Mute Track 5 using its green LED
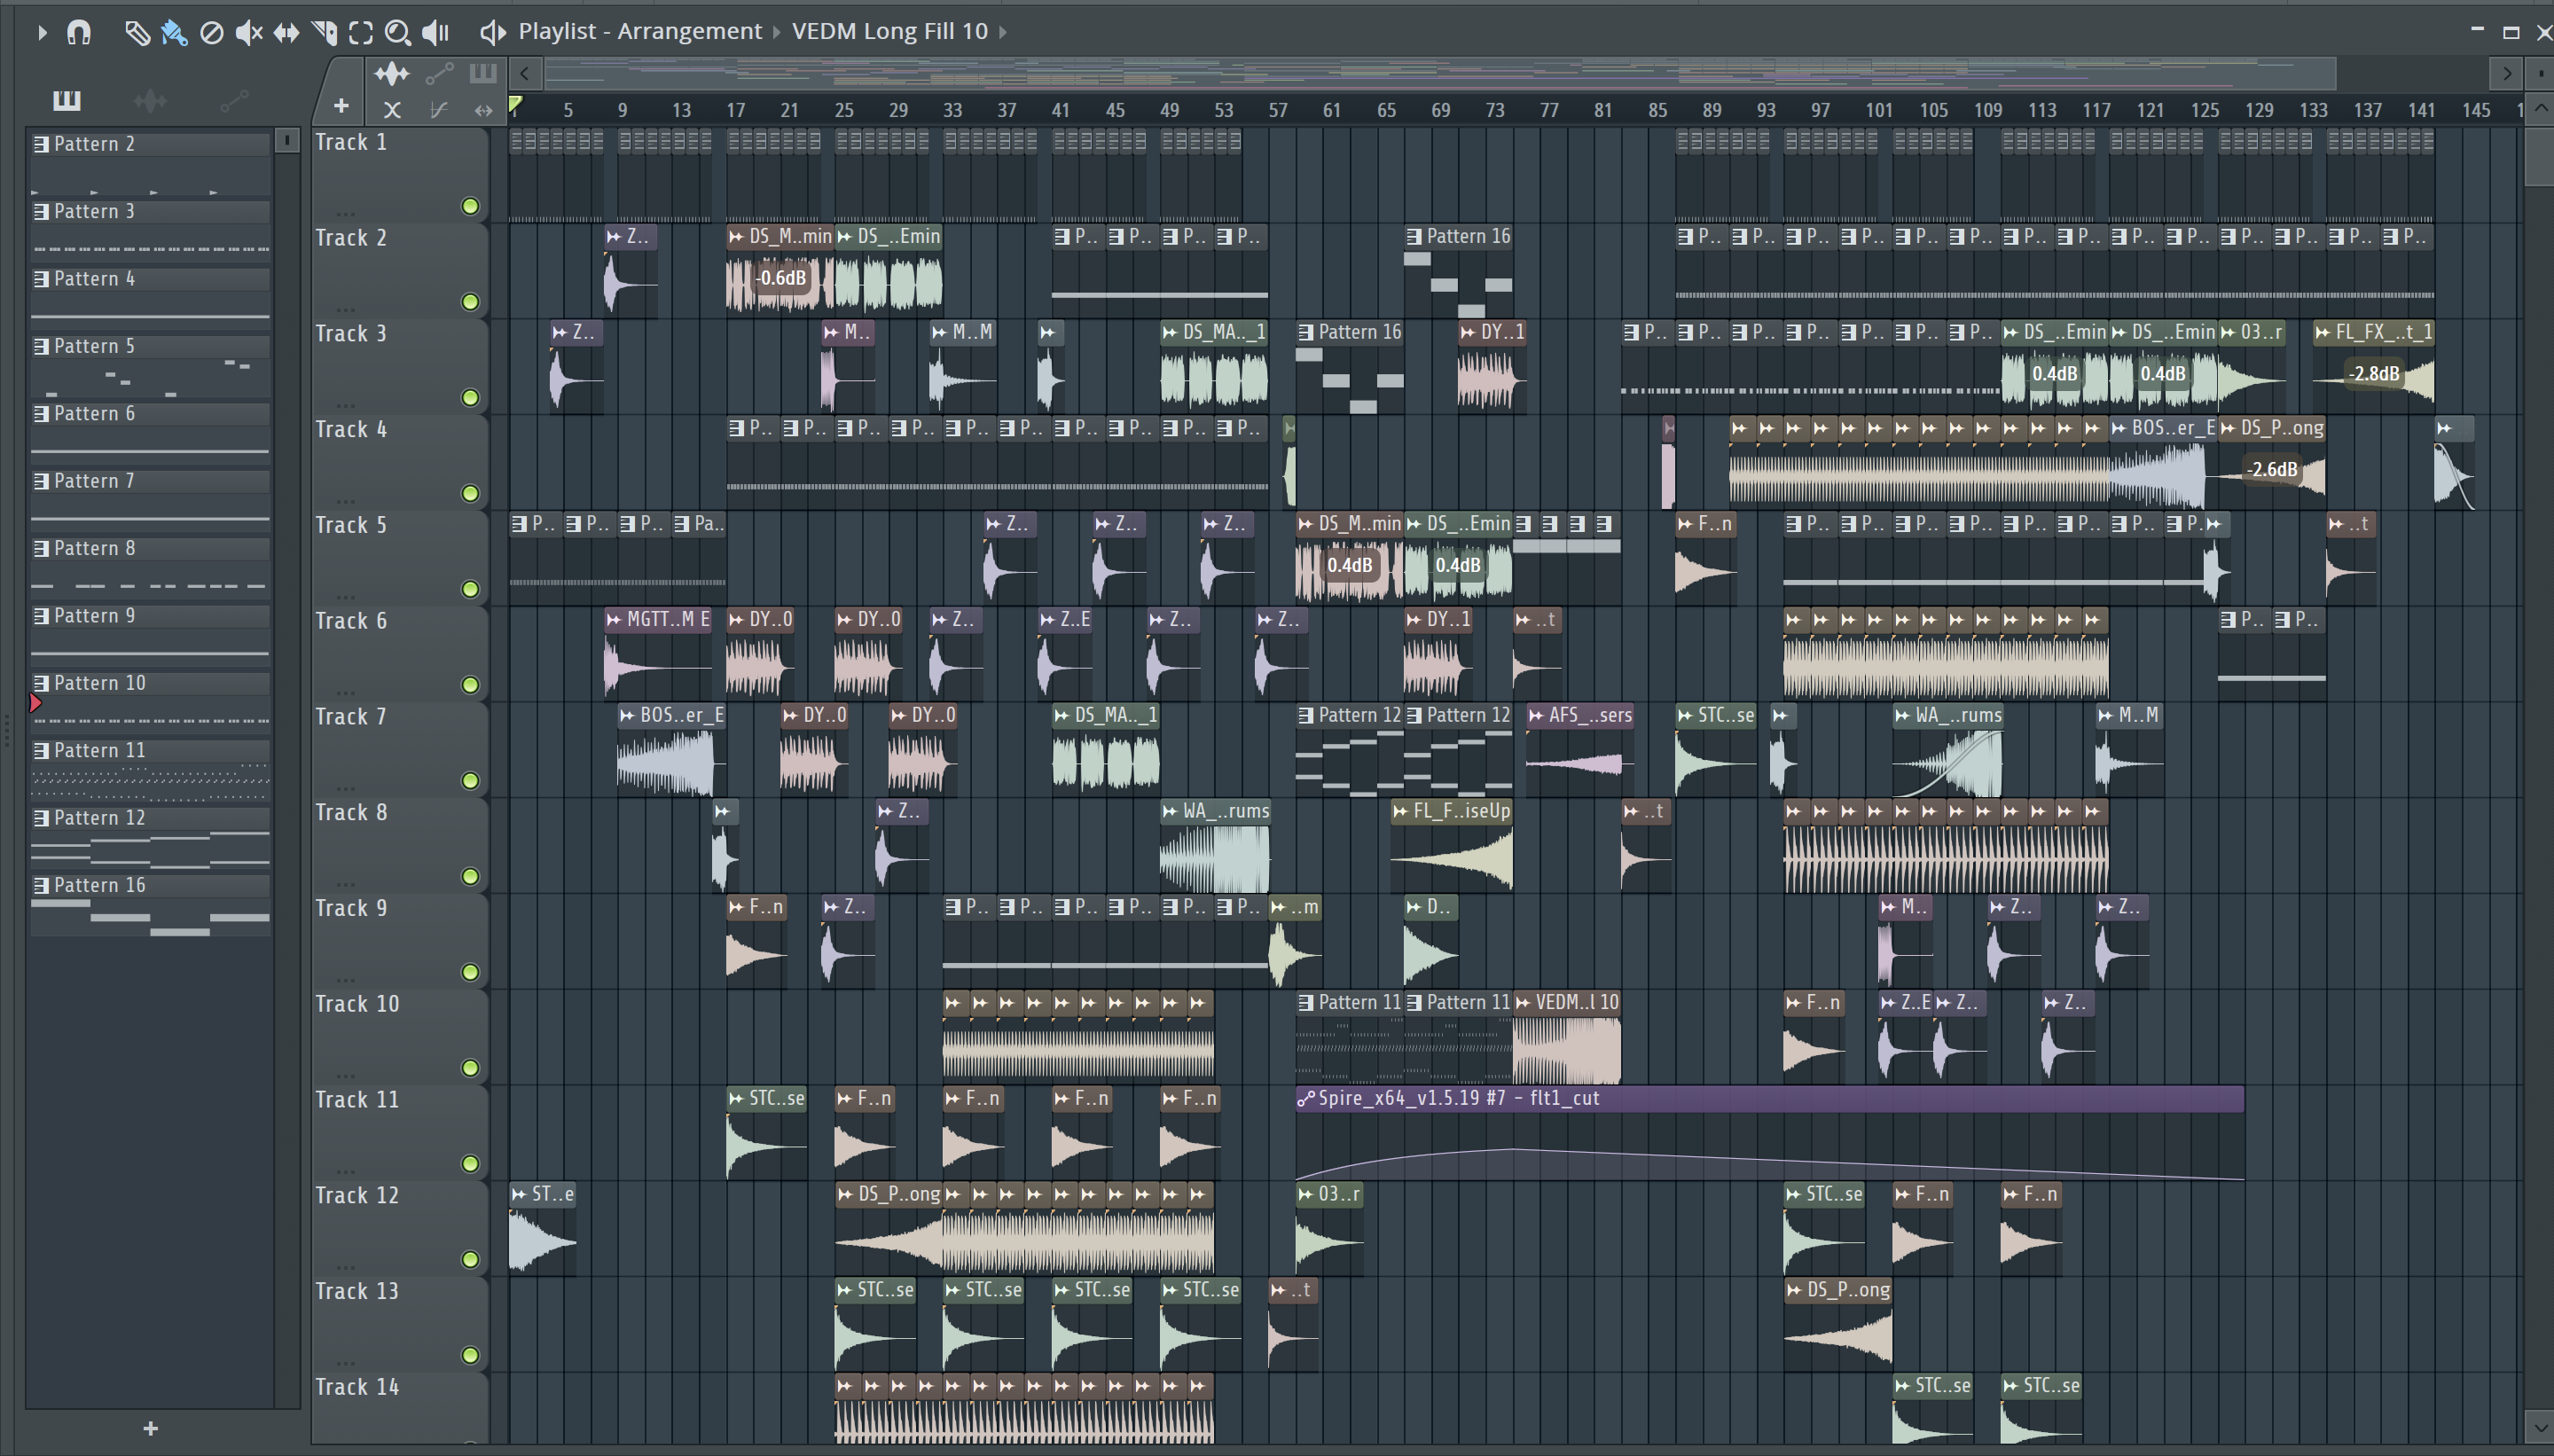 470,589
